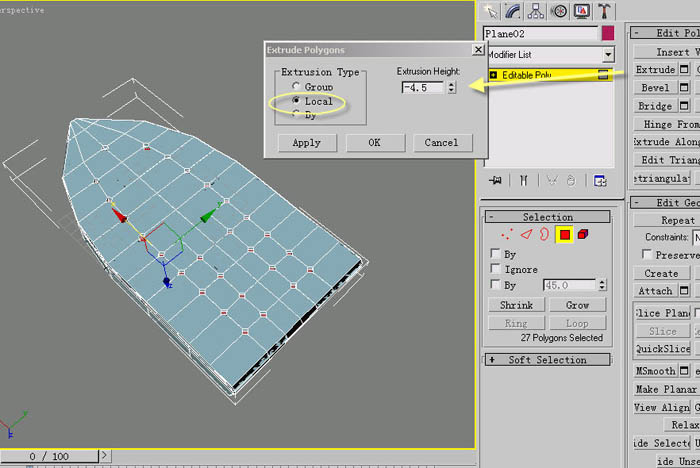Select Vertex sub-object level icon
700x468 pixels.
(x=507, y=234)
